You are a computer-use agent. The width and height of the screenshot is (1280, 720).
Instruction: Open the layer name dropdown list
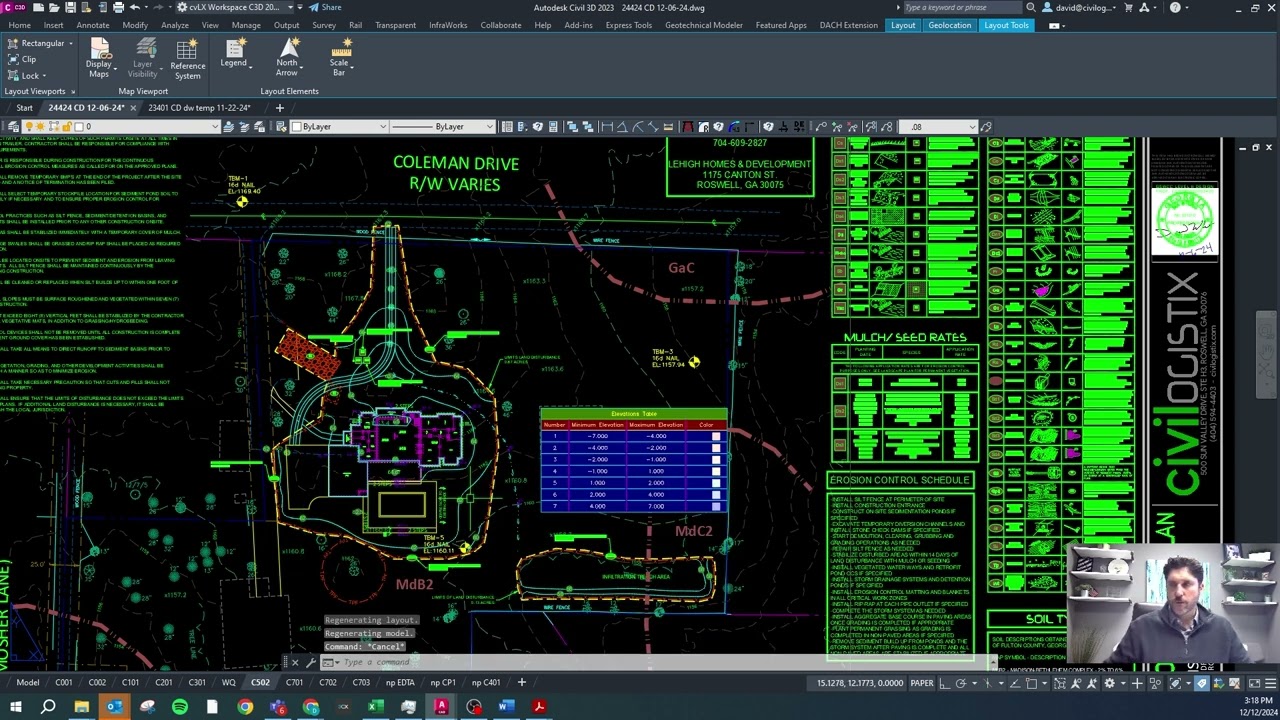214,127
